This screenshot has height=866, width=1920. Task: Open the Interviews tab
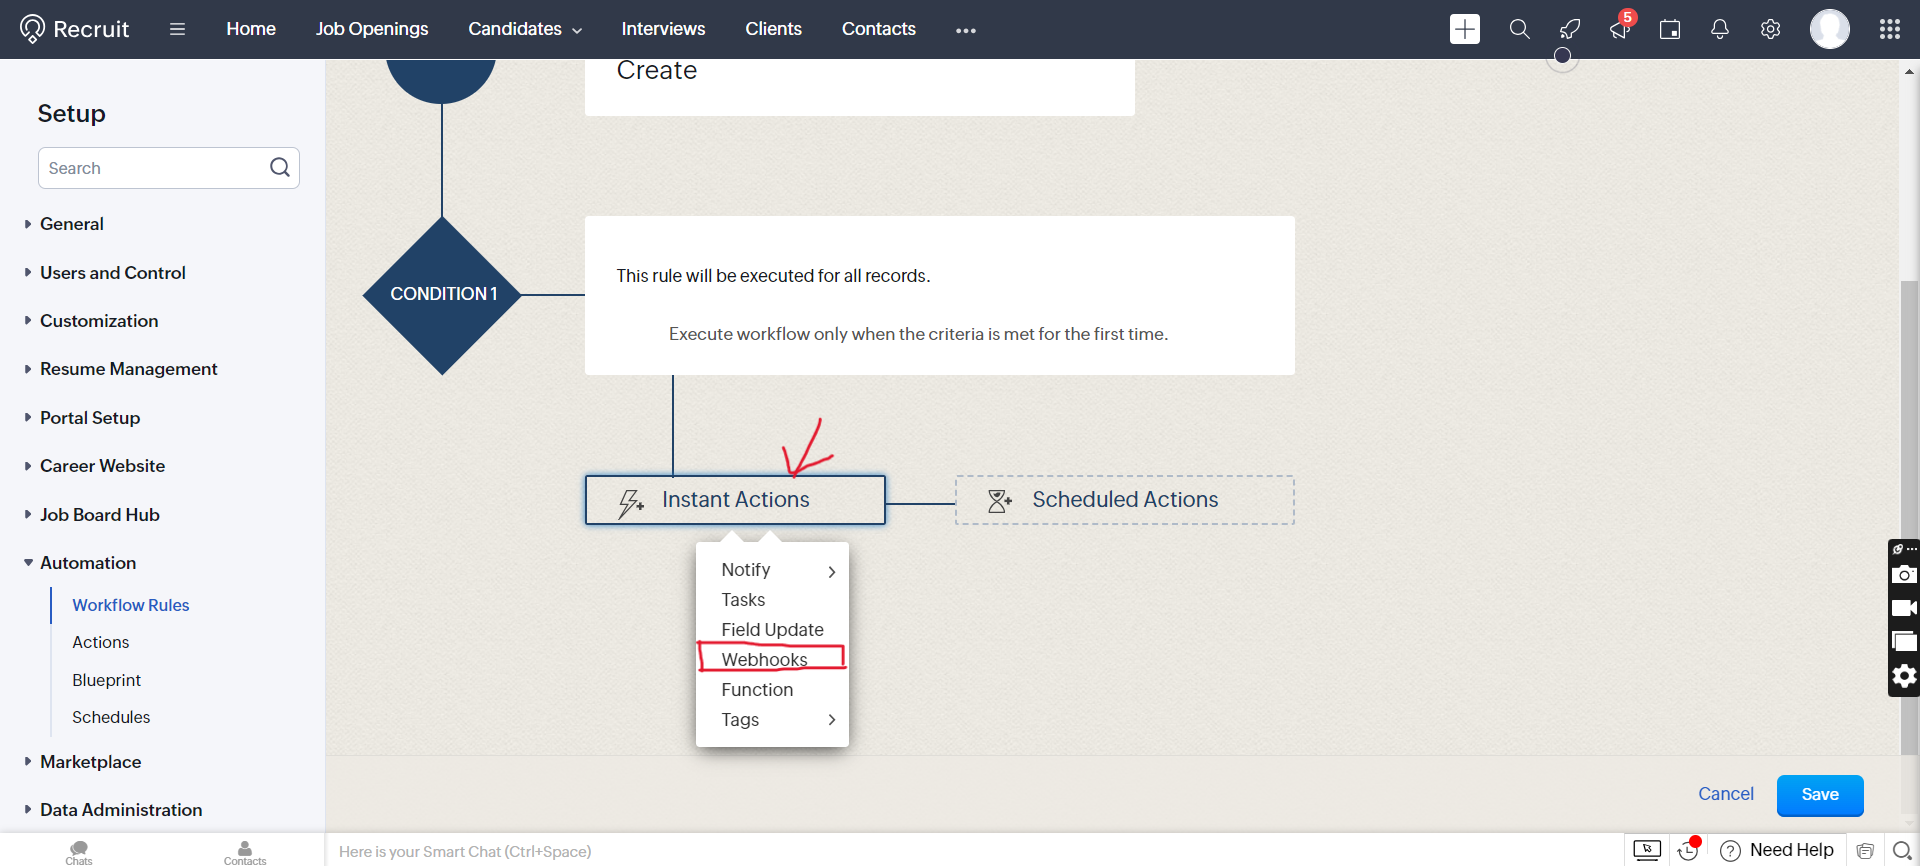pyautogui.click(x=663, y=29)
